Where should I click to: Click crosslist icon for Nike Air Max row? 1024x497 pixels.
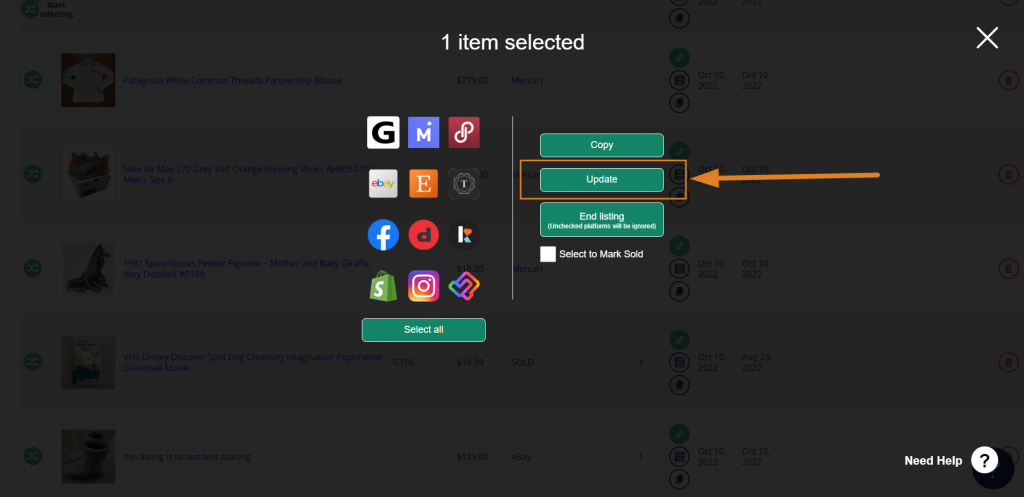point(33,174)
